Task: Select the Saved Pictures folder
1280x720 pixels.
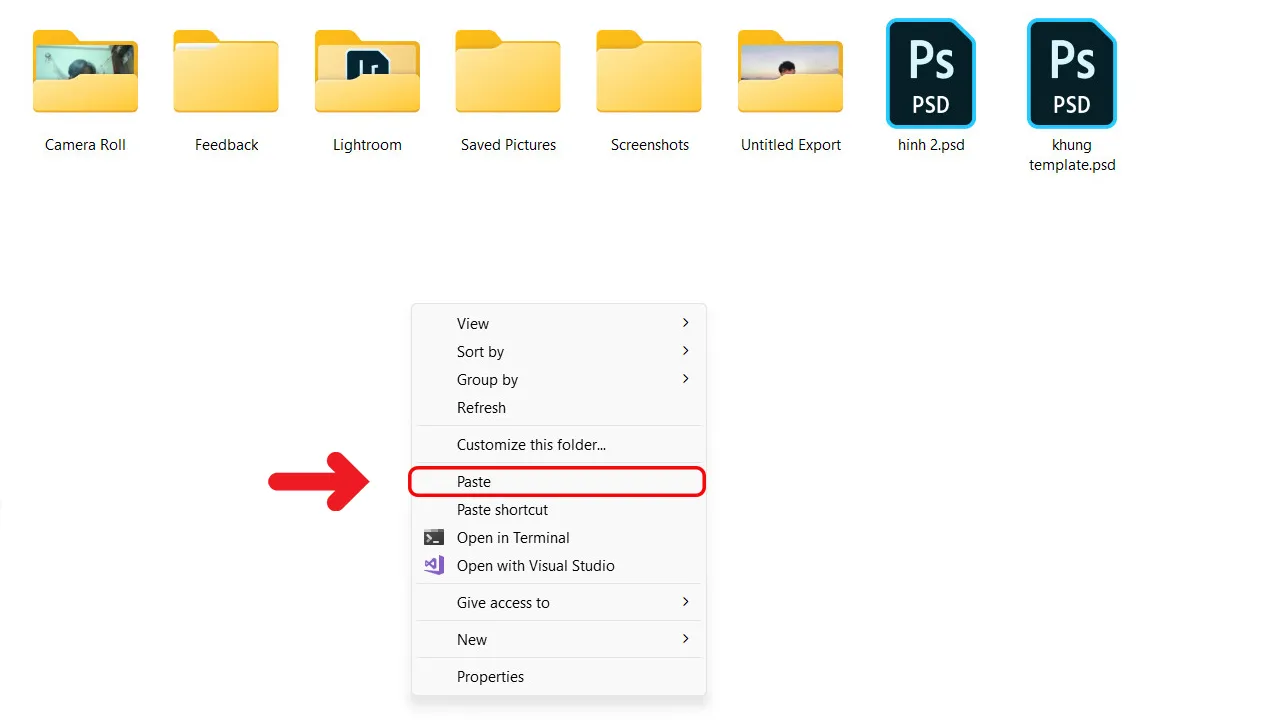Action: 508,72
